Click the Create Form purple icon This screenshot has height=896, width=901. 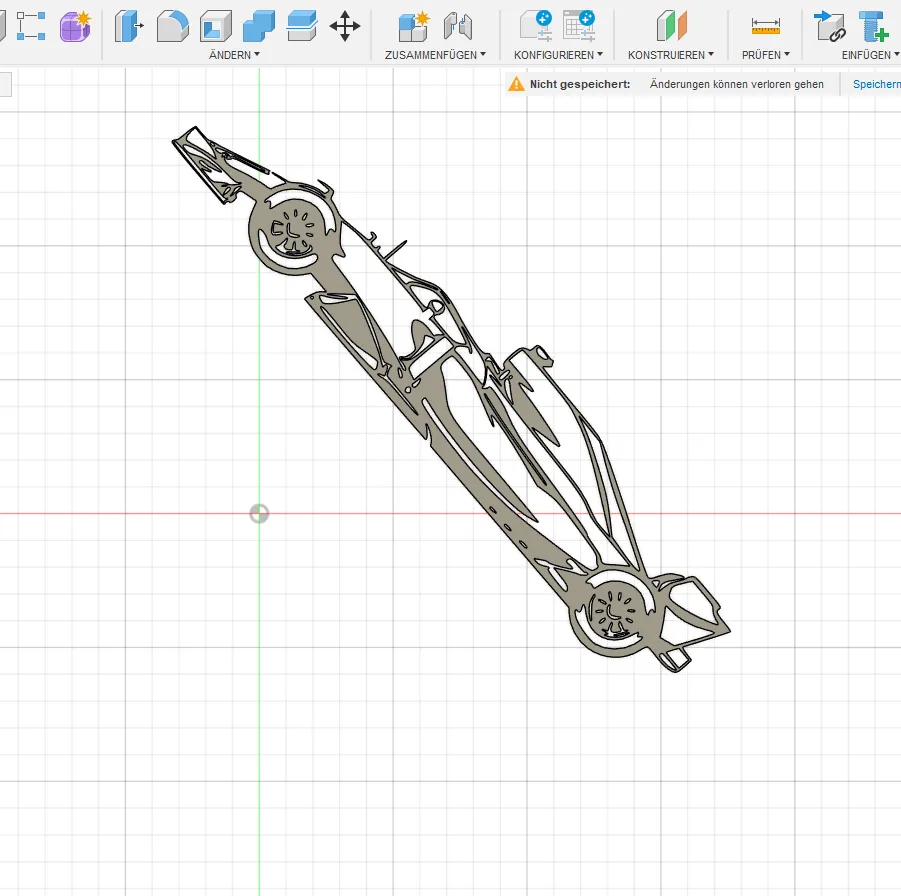click(x=75, y=26)
